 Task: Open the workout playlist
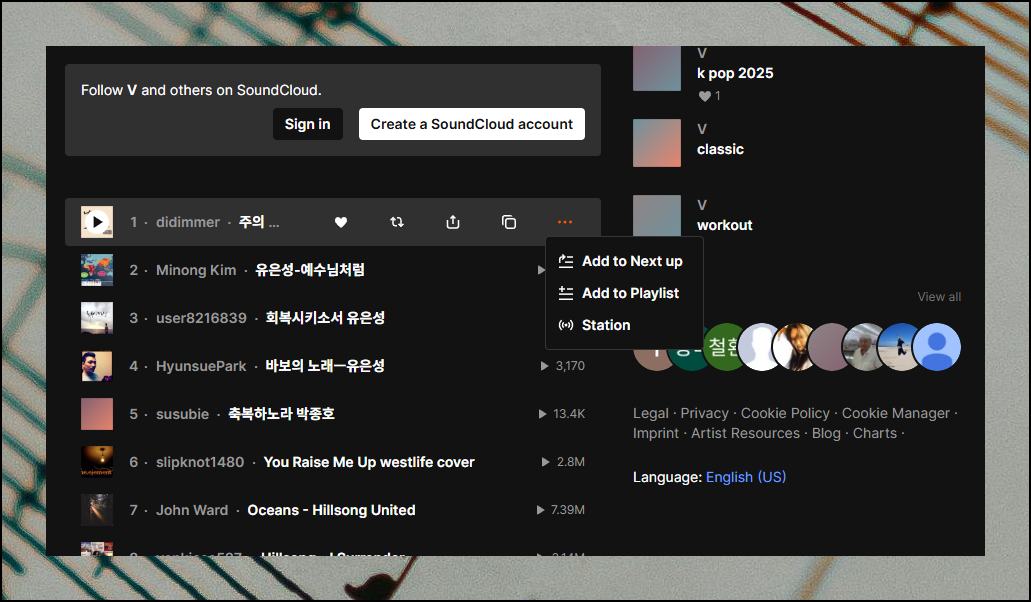click(724, 225)
